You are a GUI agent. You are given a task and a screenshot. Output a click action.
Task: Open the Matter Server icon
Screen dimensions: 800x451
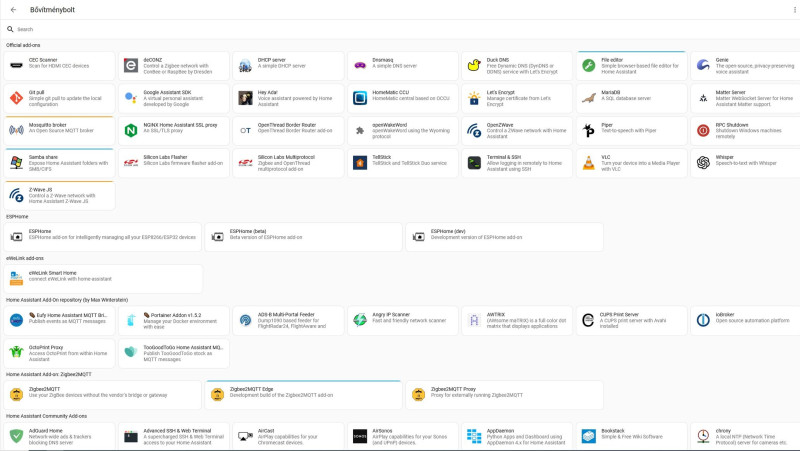tap(703, 98)
